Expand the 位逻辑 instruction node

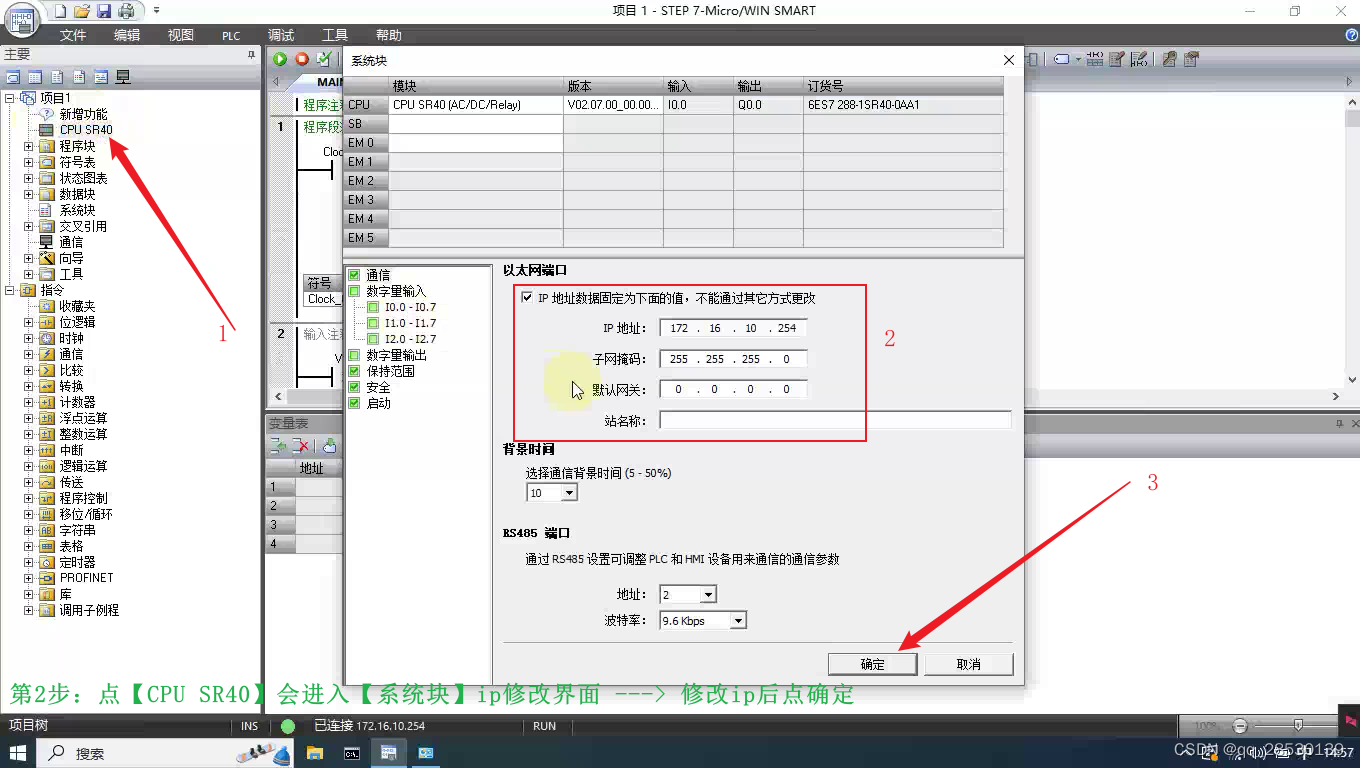coord(29,322)
